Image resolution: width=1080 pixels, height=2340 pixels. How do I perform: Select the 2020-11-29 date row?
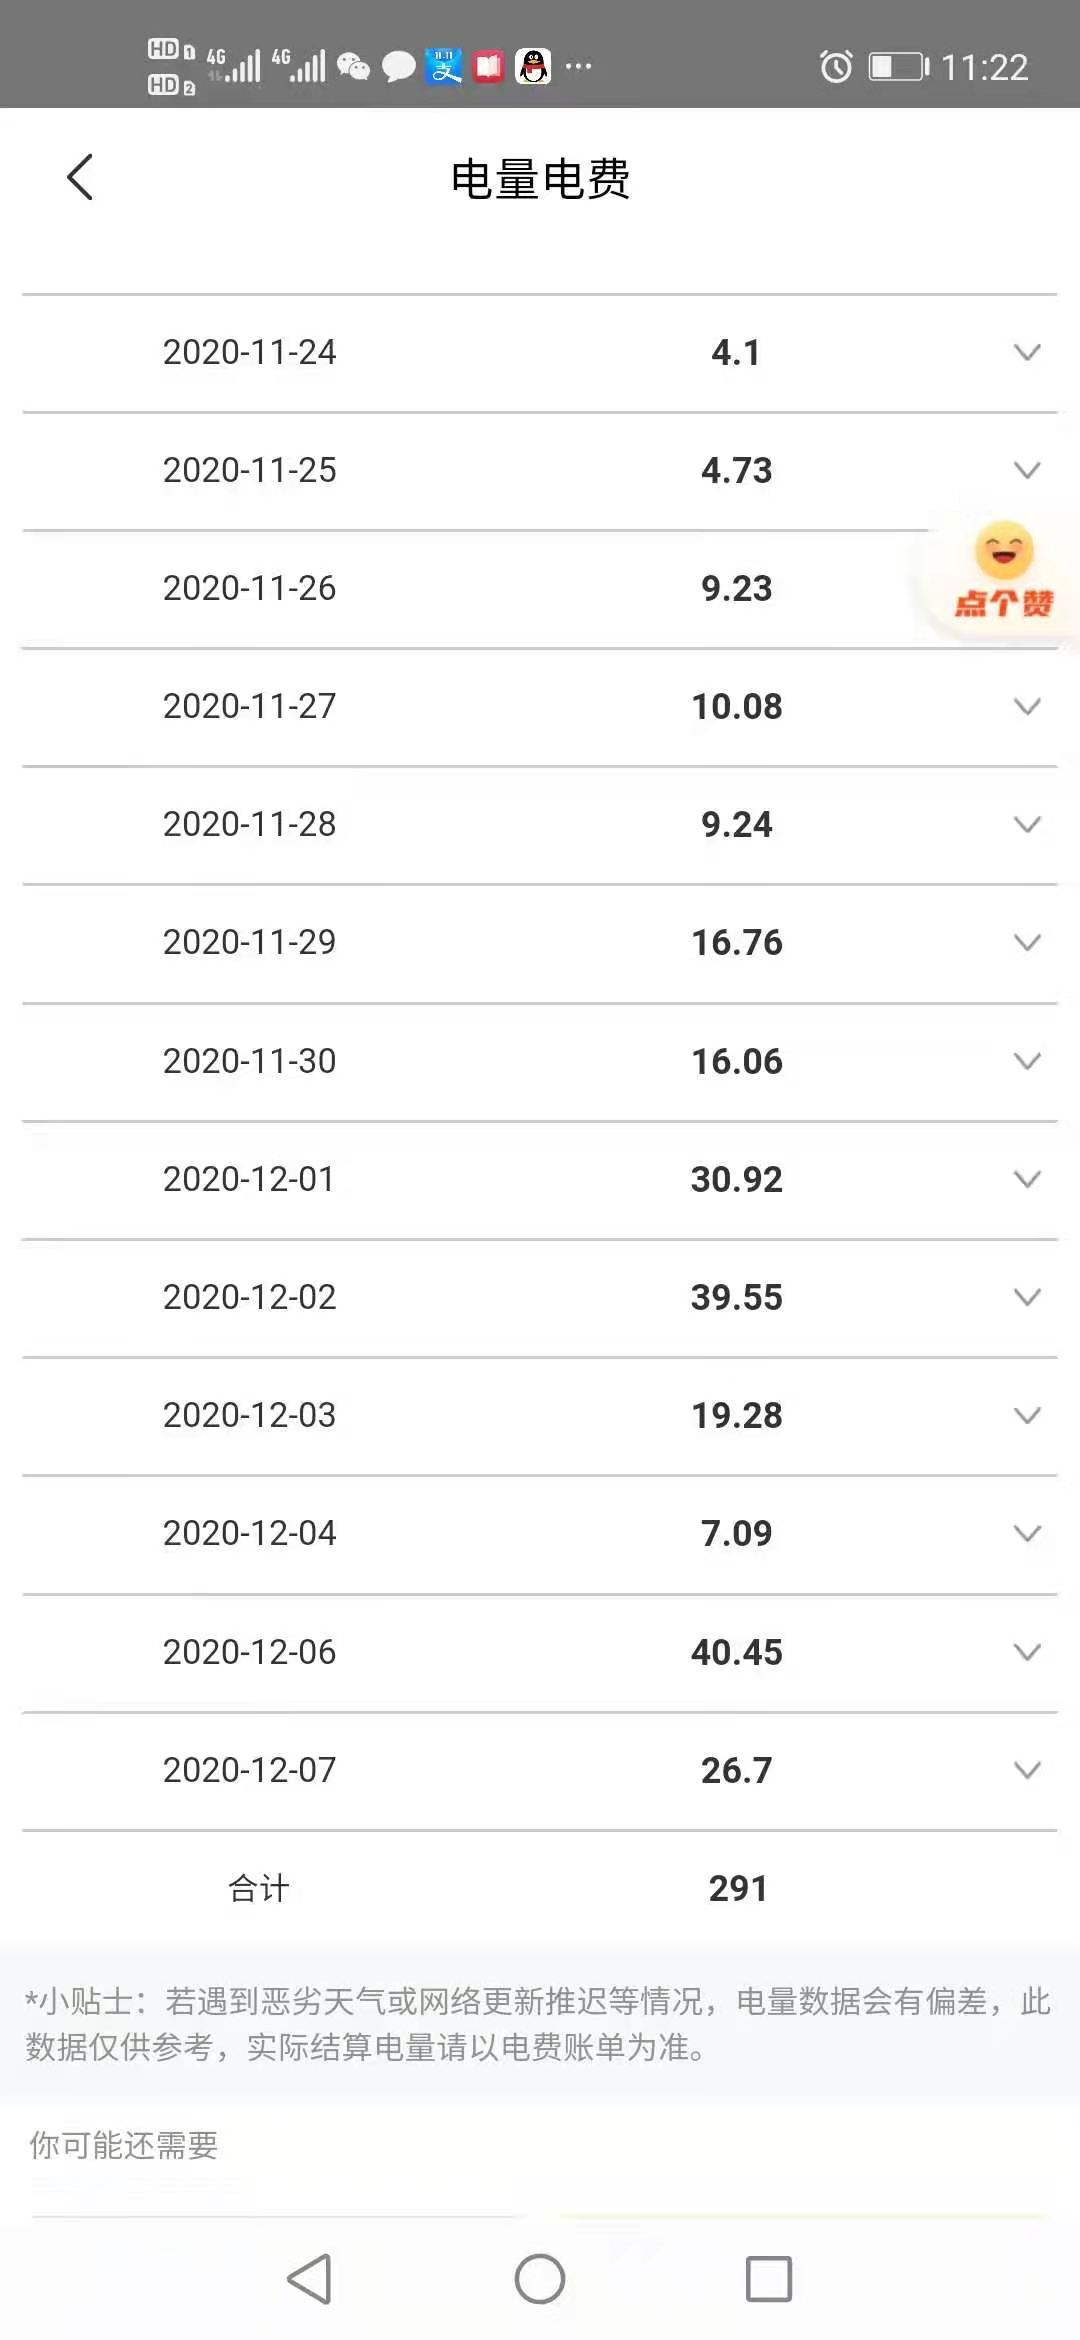pos(250,942)
